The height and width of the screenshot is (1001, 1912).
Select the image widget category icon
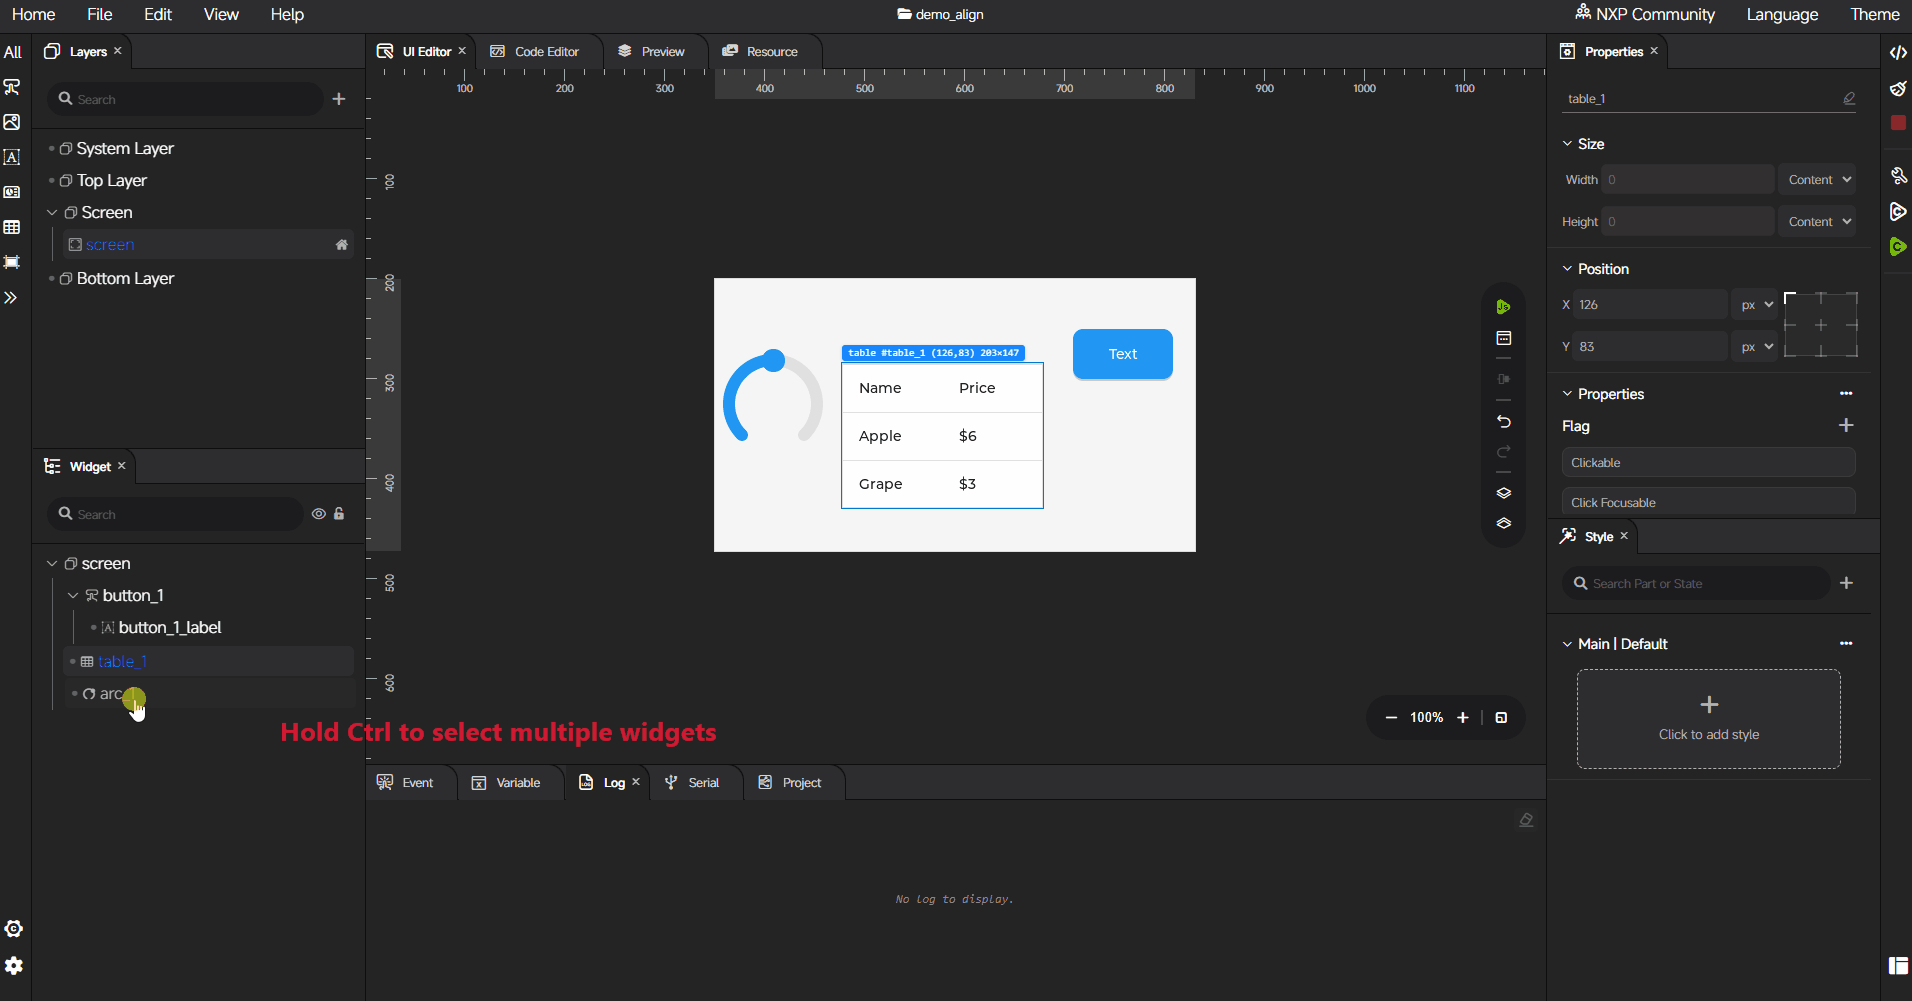[x=12, y=122]
